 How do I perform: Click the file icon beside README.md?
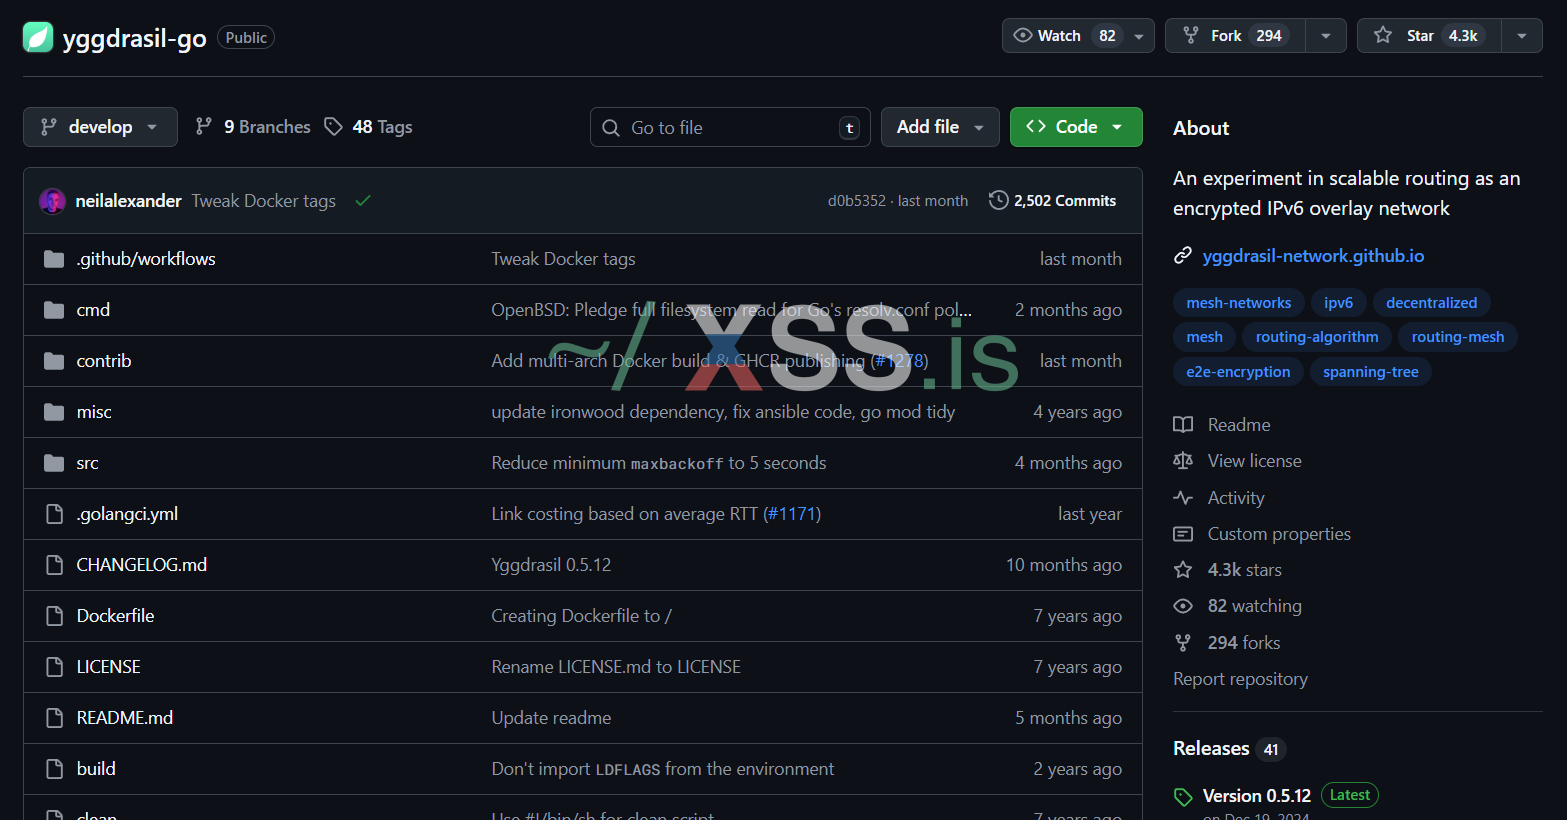(55, 718)
